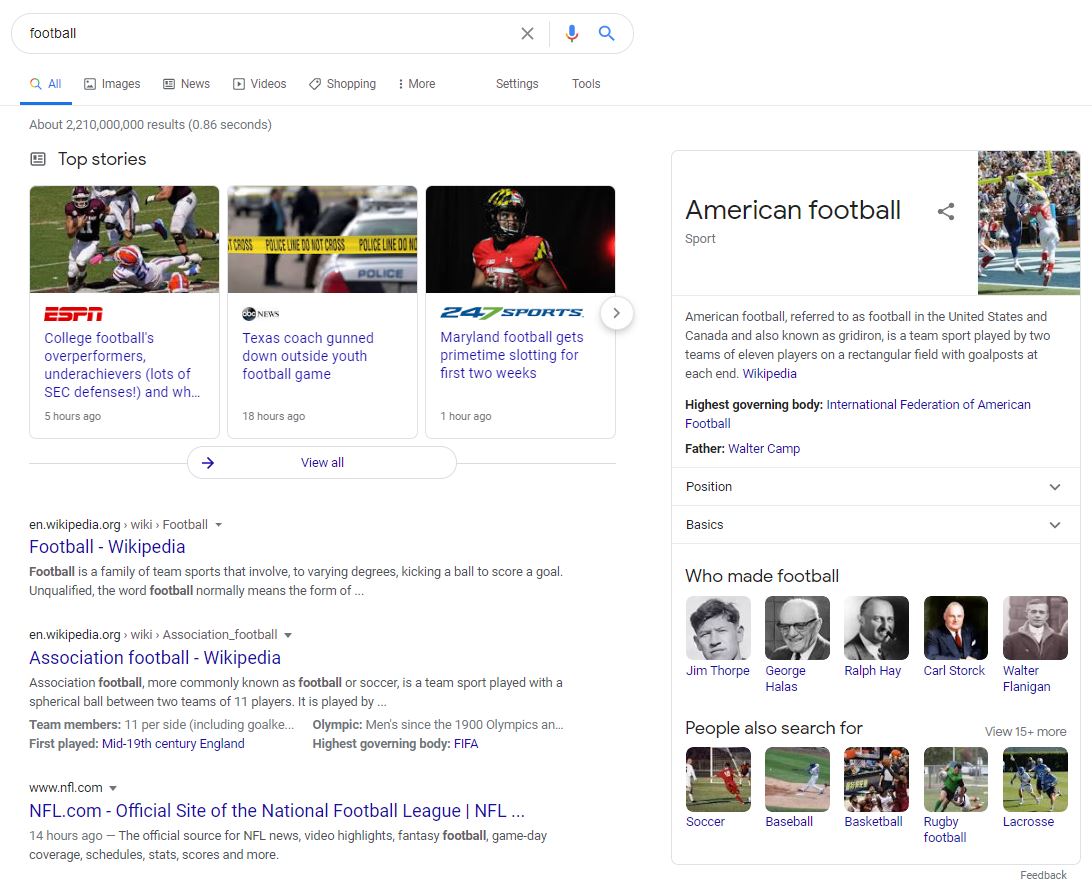Select Ralph Hay's photo
Image resolution: width=1092 pixels, height=888 pixels.
(x=876, y=628)
